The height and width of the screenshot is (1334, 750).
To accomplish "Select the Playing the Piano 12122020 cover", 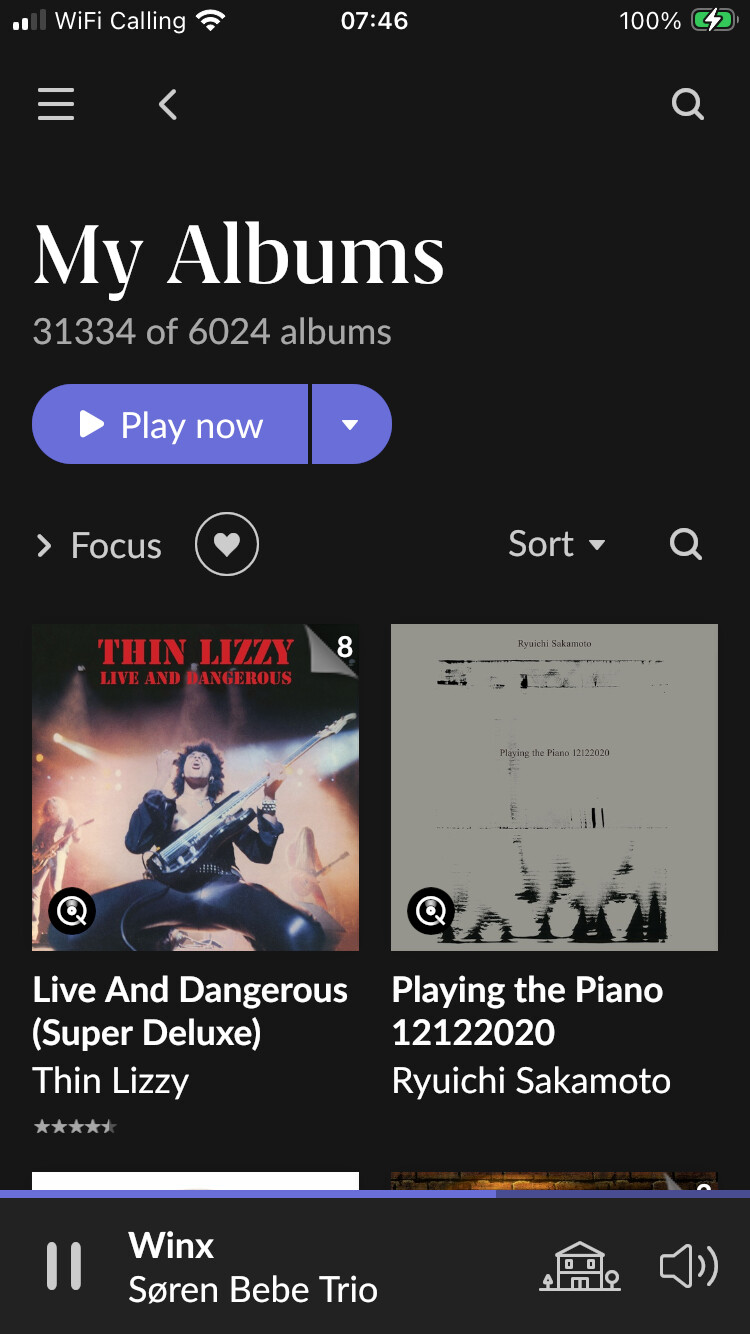I will (x=554, y=787).
